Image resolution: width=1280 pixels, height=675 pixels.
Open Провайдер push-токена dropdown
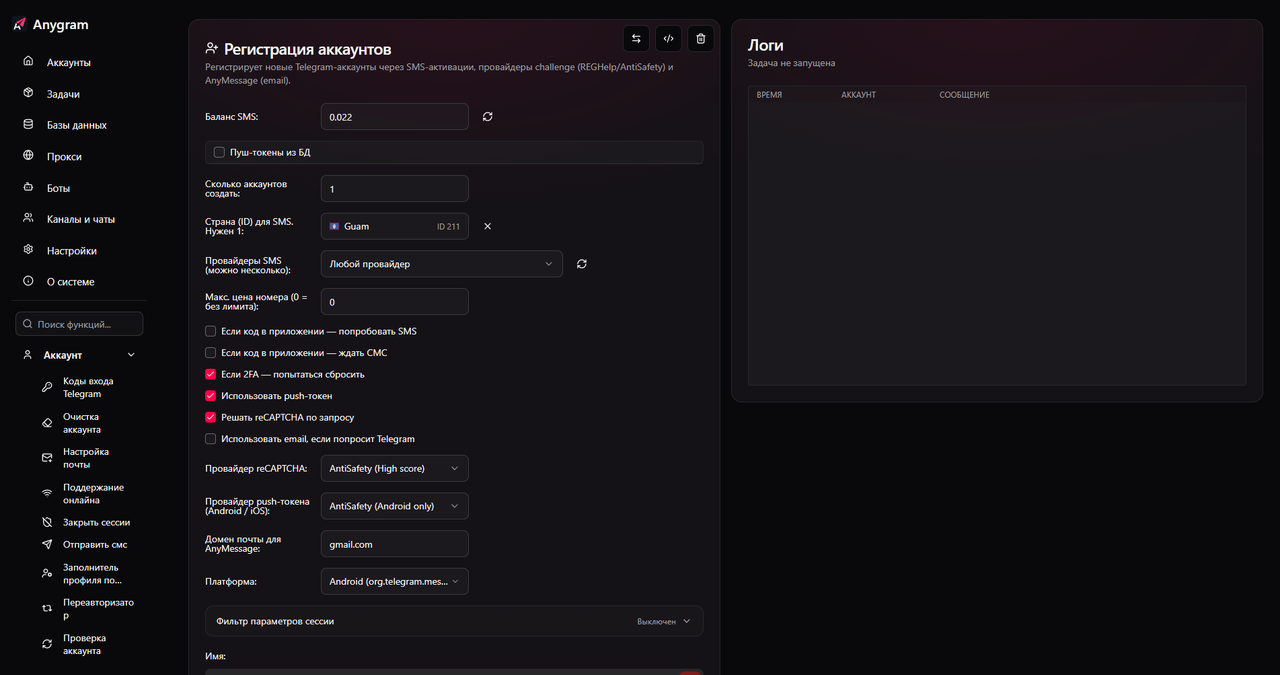395,506
